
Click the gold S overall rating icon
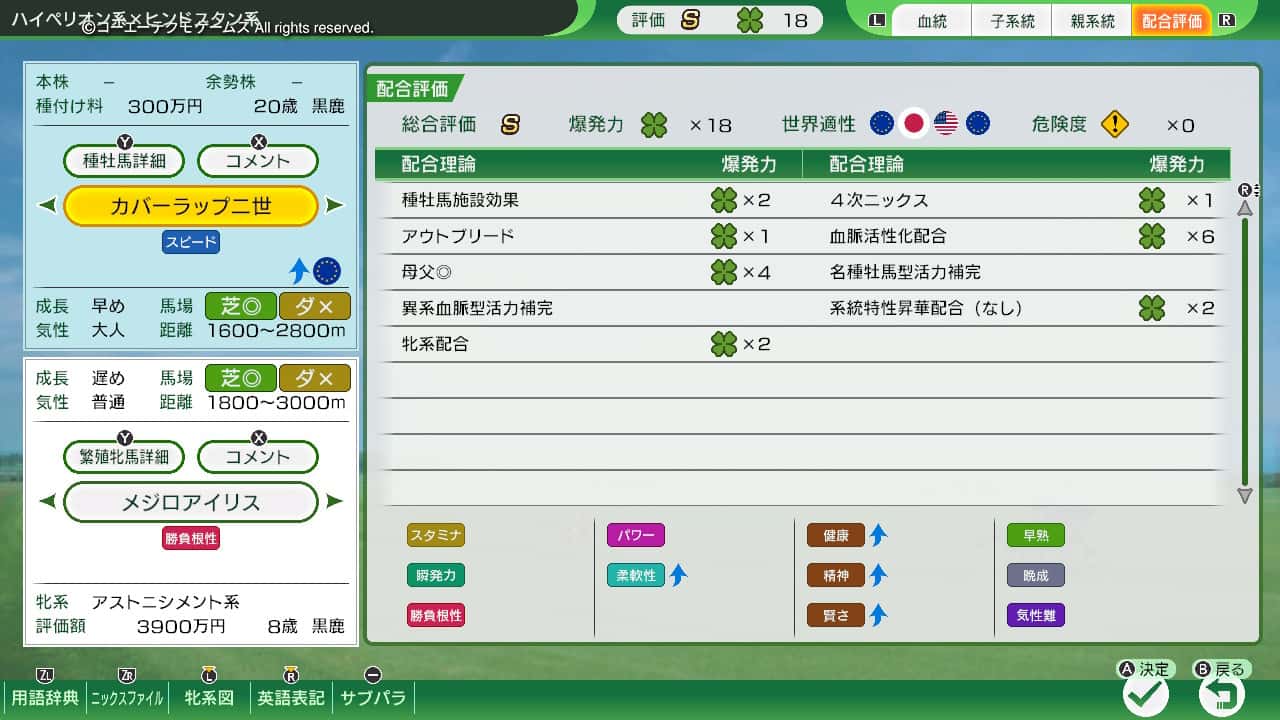[510, 124]
